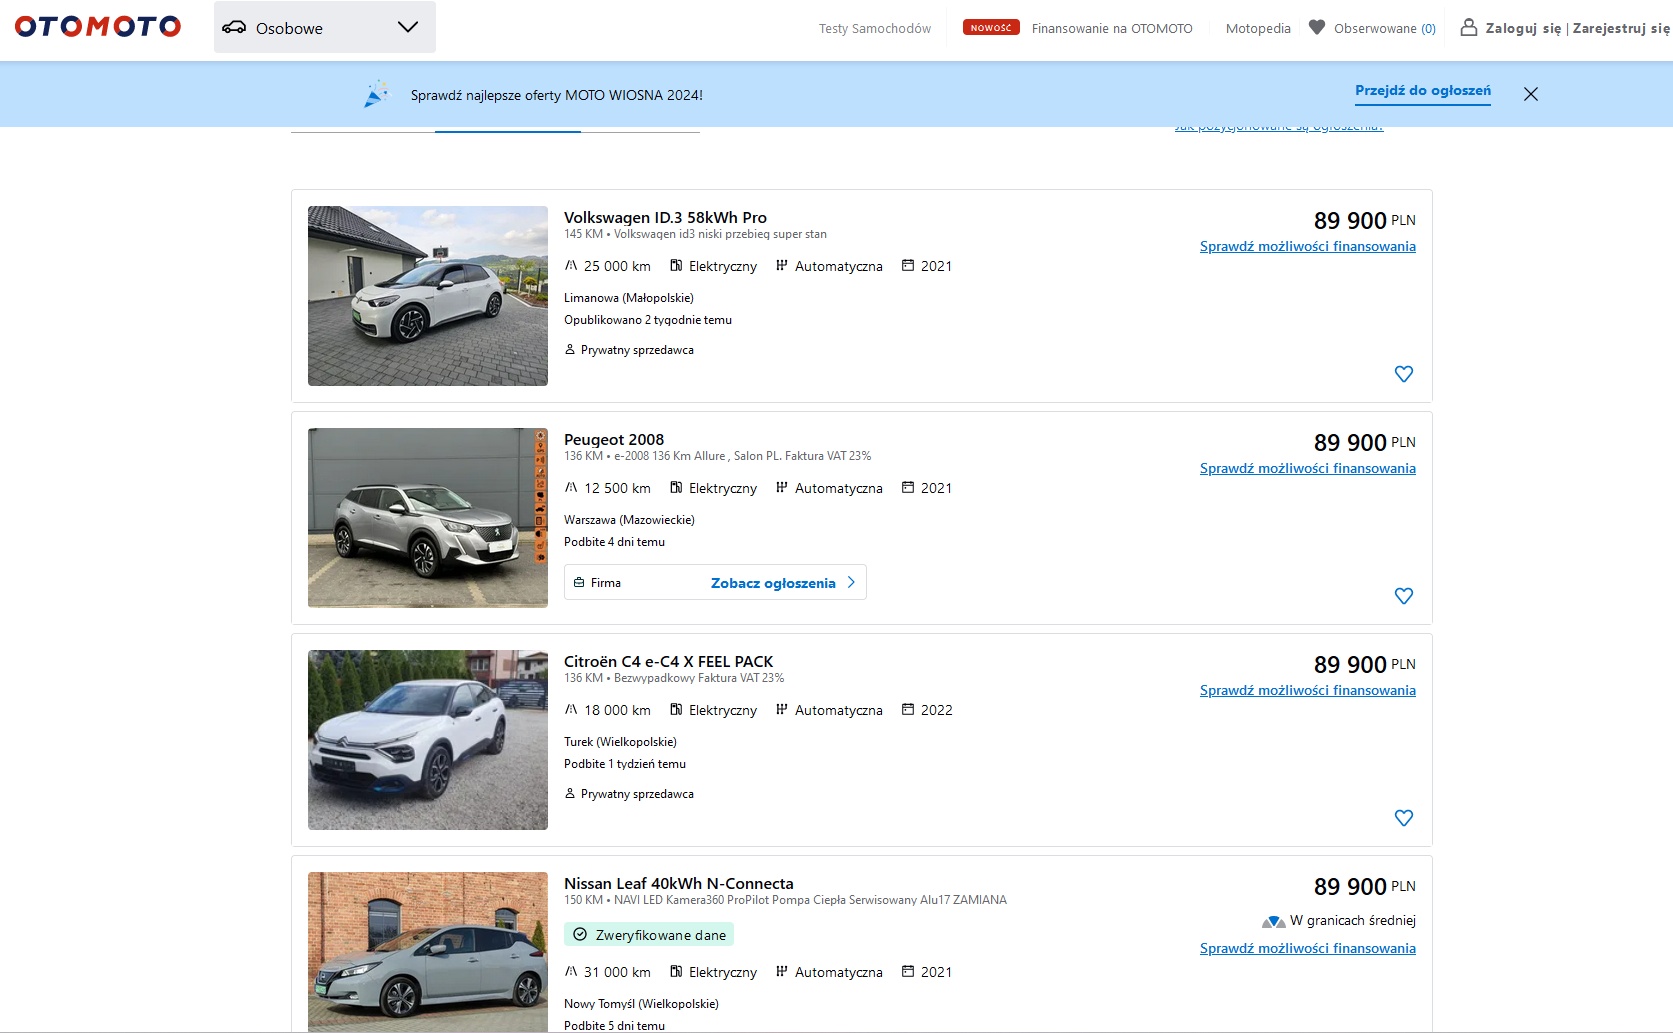Click the Prywatny sprzedawca icon under Limanowa

[570, 349]
